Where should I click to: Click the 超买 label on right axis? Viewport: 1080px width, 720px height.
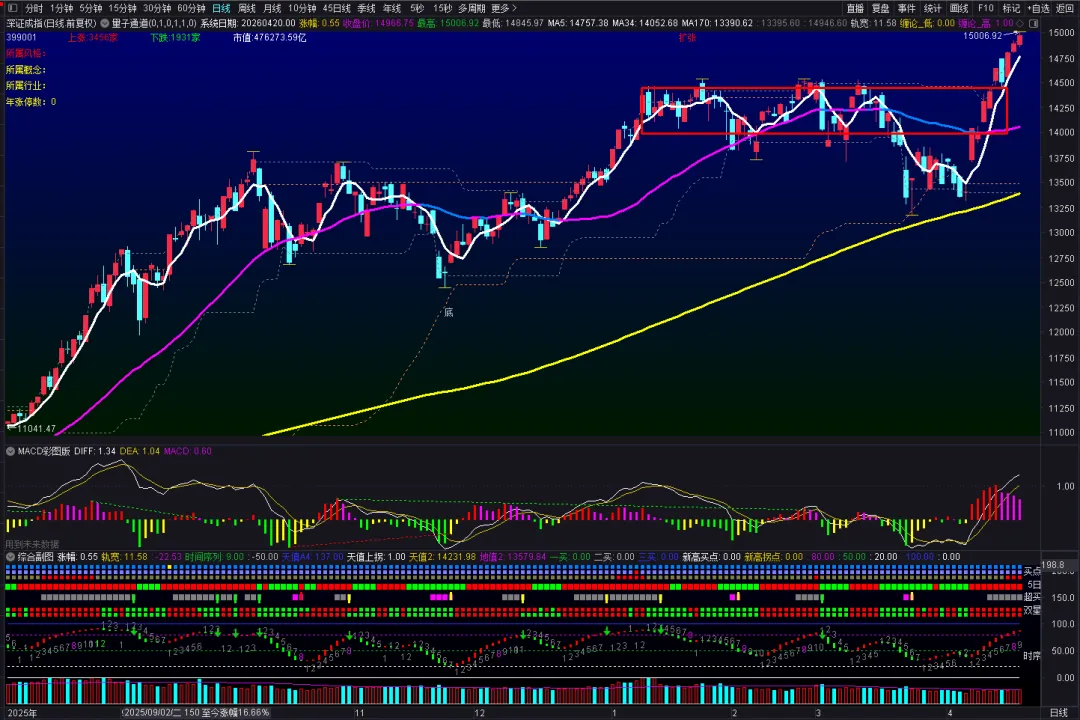tap(1032, 597)
